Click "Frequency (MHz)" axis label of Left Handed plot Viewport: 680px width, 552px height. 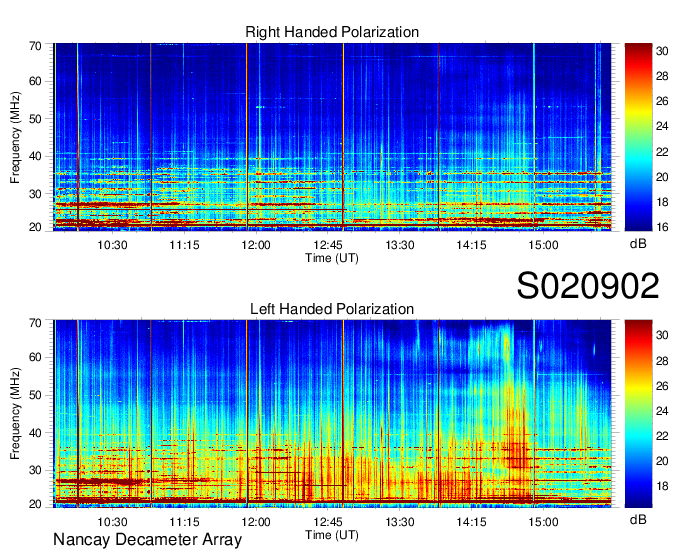pyautogui.click(x=15, y=414)
